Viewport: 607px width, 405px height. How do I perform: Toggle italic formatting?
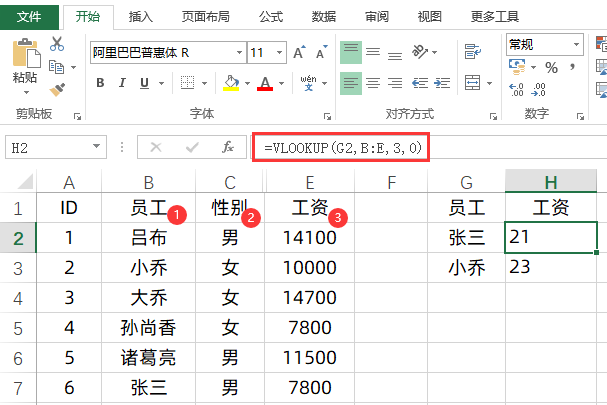[122, 83]
